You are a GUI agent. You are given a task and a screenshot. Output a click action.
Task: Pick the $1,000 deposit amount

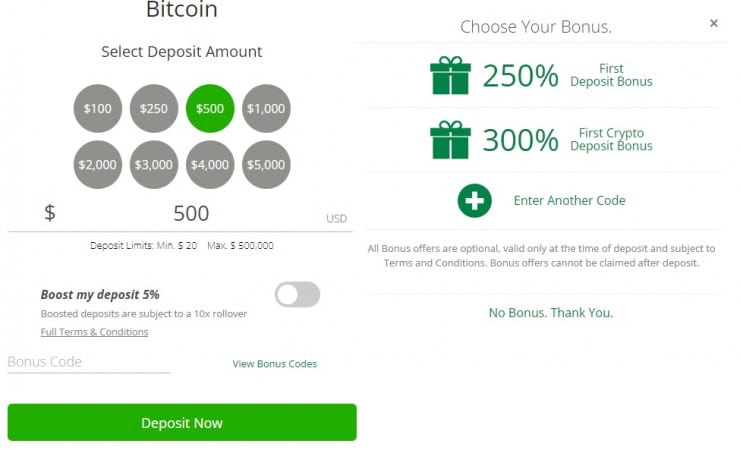coord(266,107)
